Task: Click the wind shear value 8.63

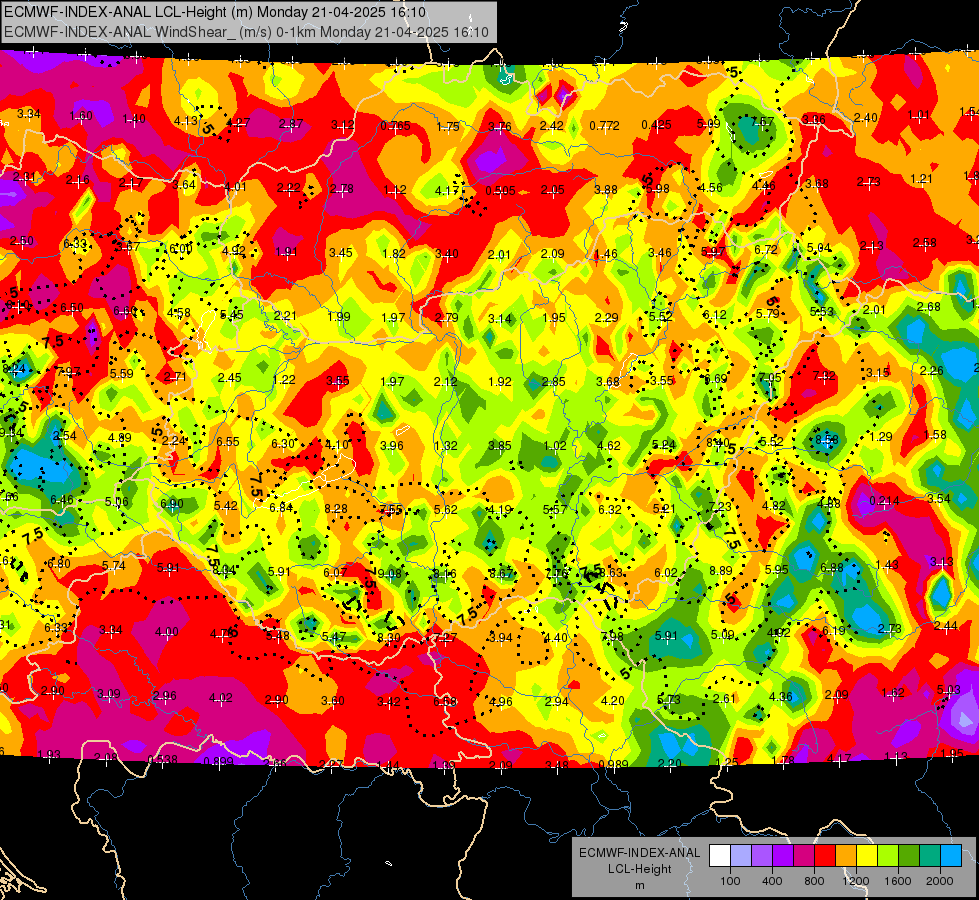Action: 611,572
